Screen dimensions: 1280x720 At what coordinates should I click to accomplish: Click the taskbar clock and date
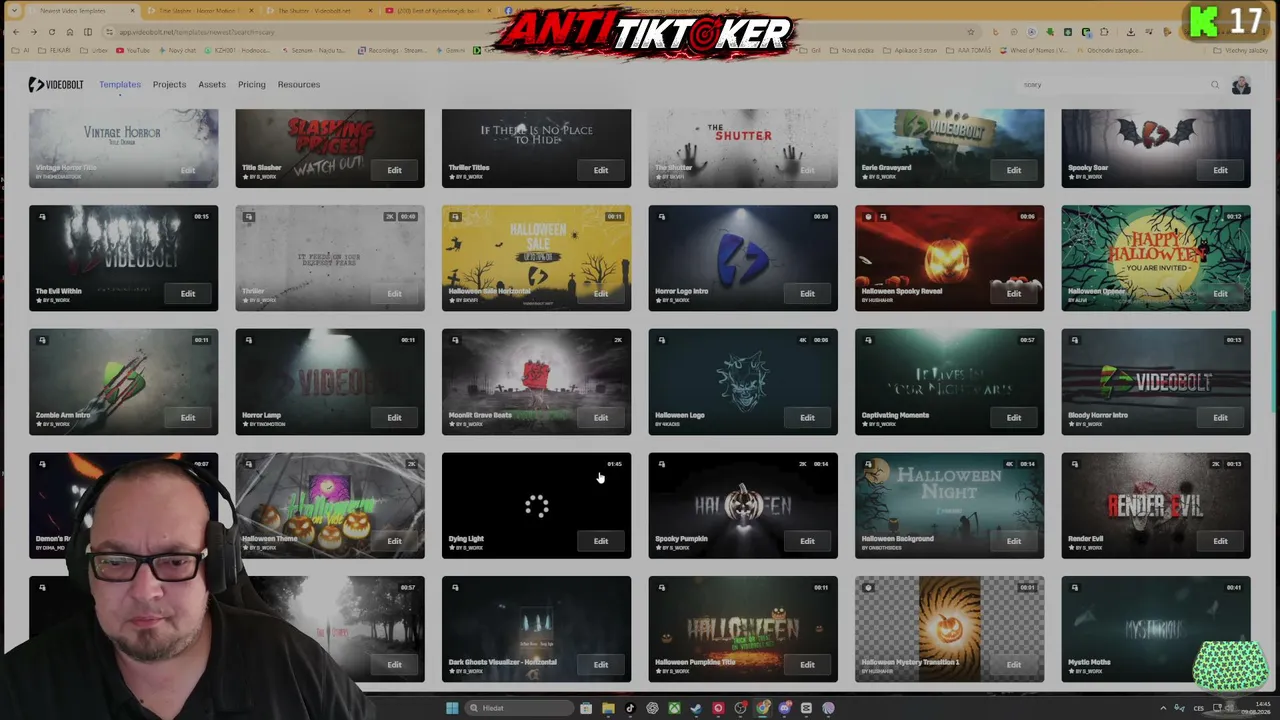coord(1257,708)
